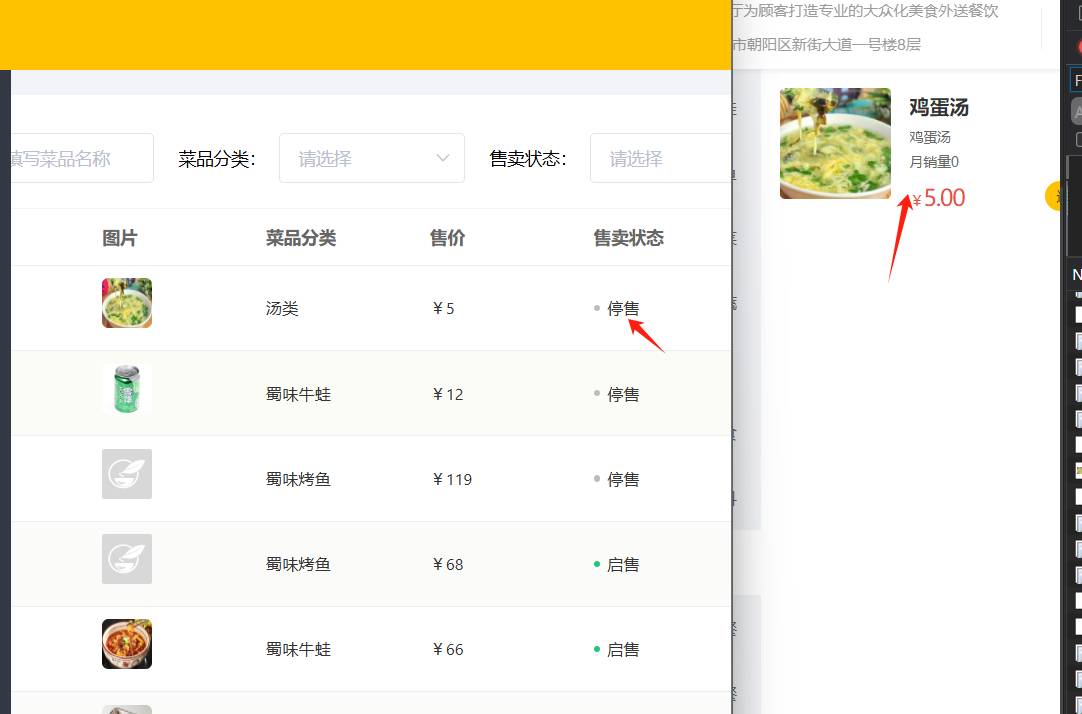Viewport: 1082px width, 714px height.
Task: Open the egg soup thumbnail in 汤类 row
Action: [127, 303]
